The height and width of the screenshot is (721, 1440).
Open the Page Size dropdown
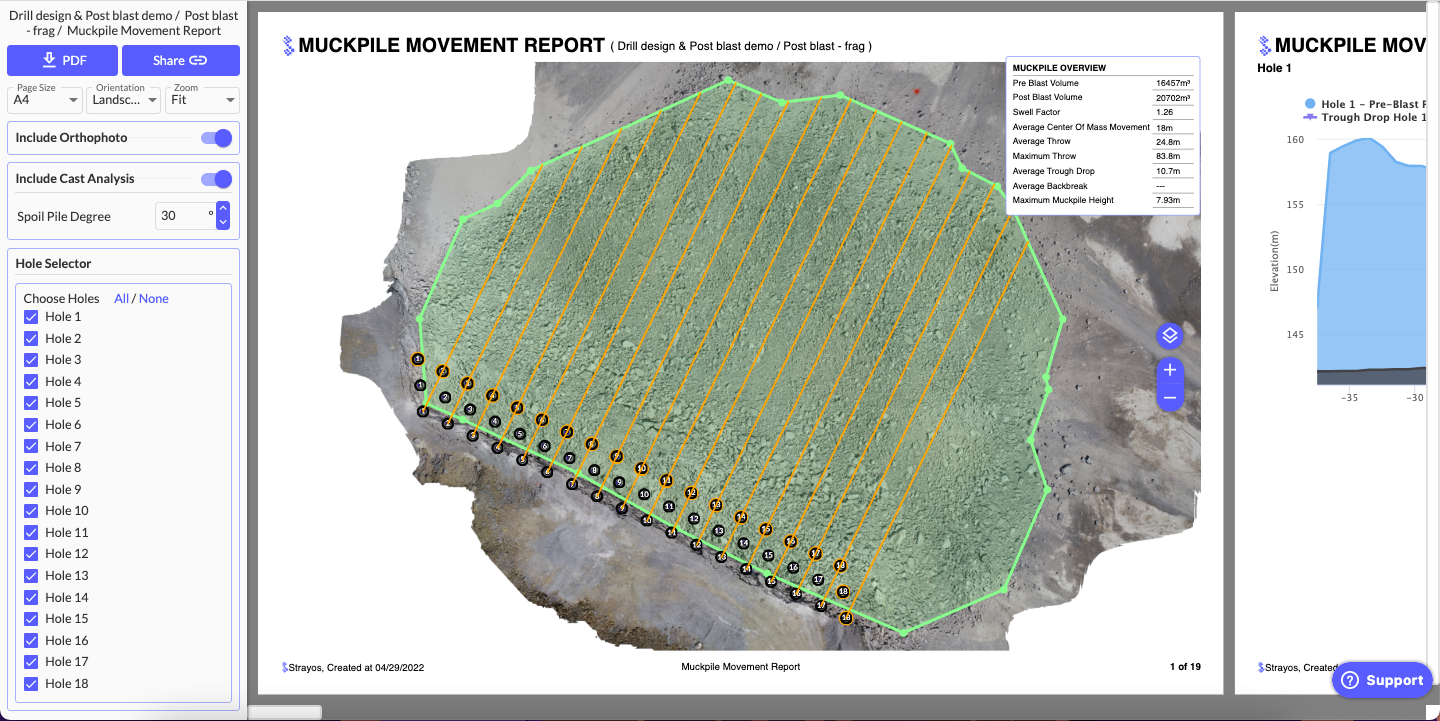coord(47,99)
